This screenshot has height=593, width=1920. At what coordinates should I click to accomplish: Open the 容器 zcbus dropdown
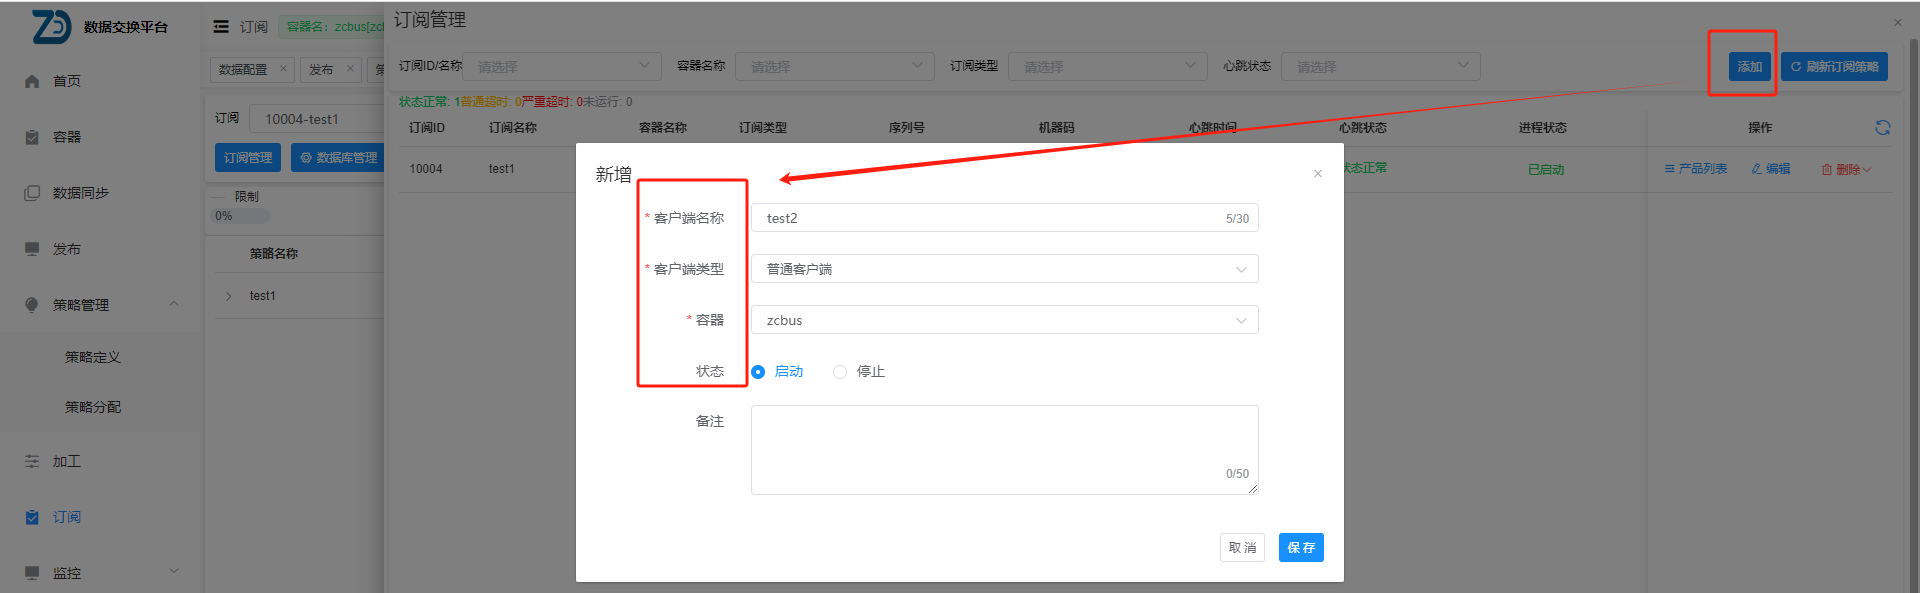pos(1004,320)
